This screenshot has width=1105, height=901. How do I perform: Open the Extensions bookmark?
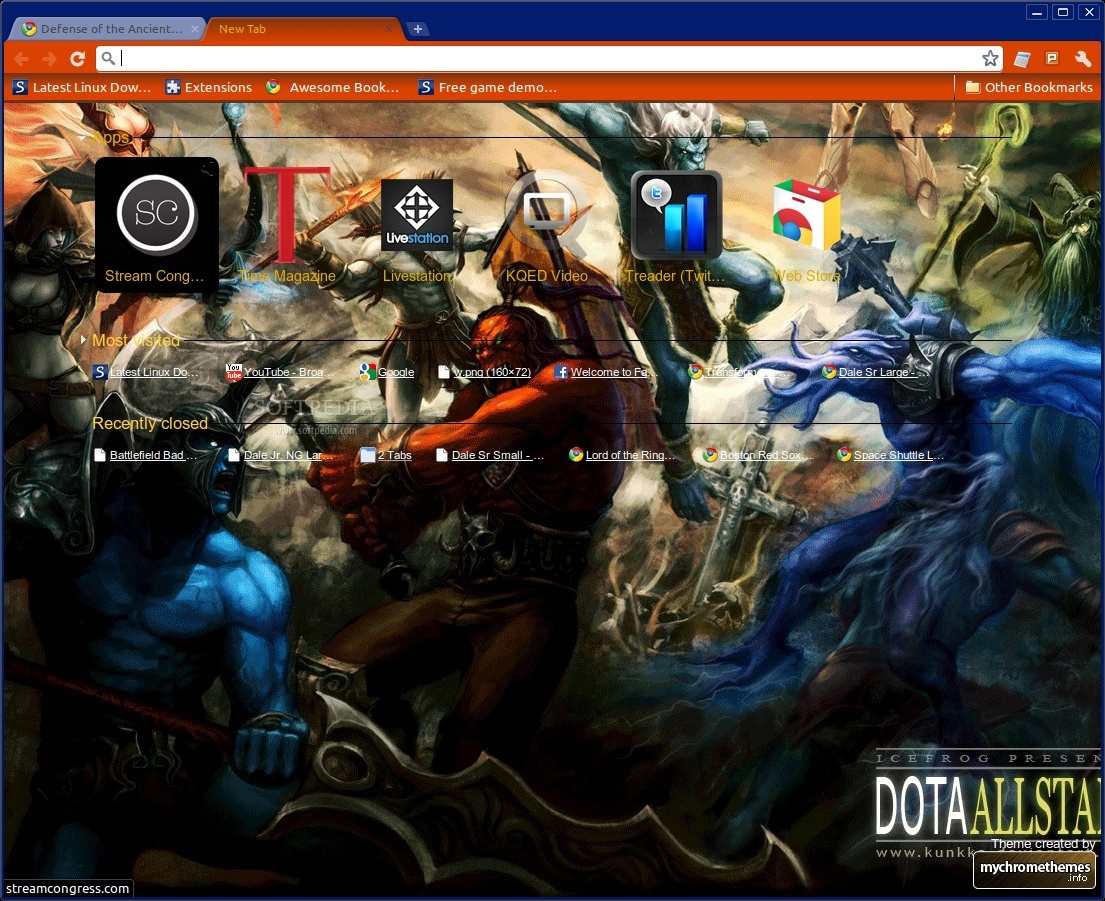209,87
